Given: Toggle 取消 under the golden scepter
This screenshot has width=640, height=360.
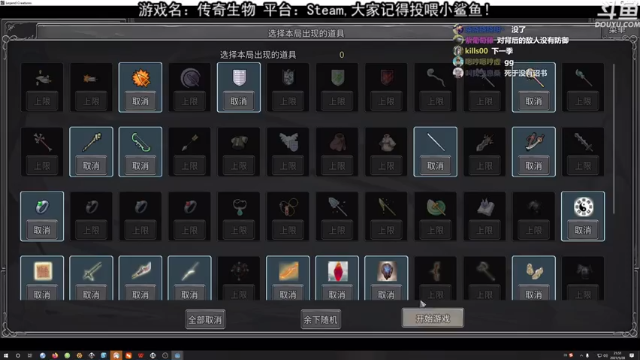Looking at the screenshot, I should [x=91, y=166].
